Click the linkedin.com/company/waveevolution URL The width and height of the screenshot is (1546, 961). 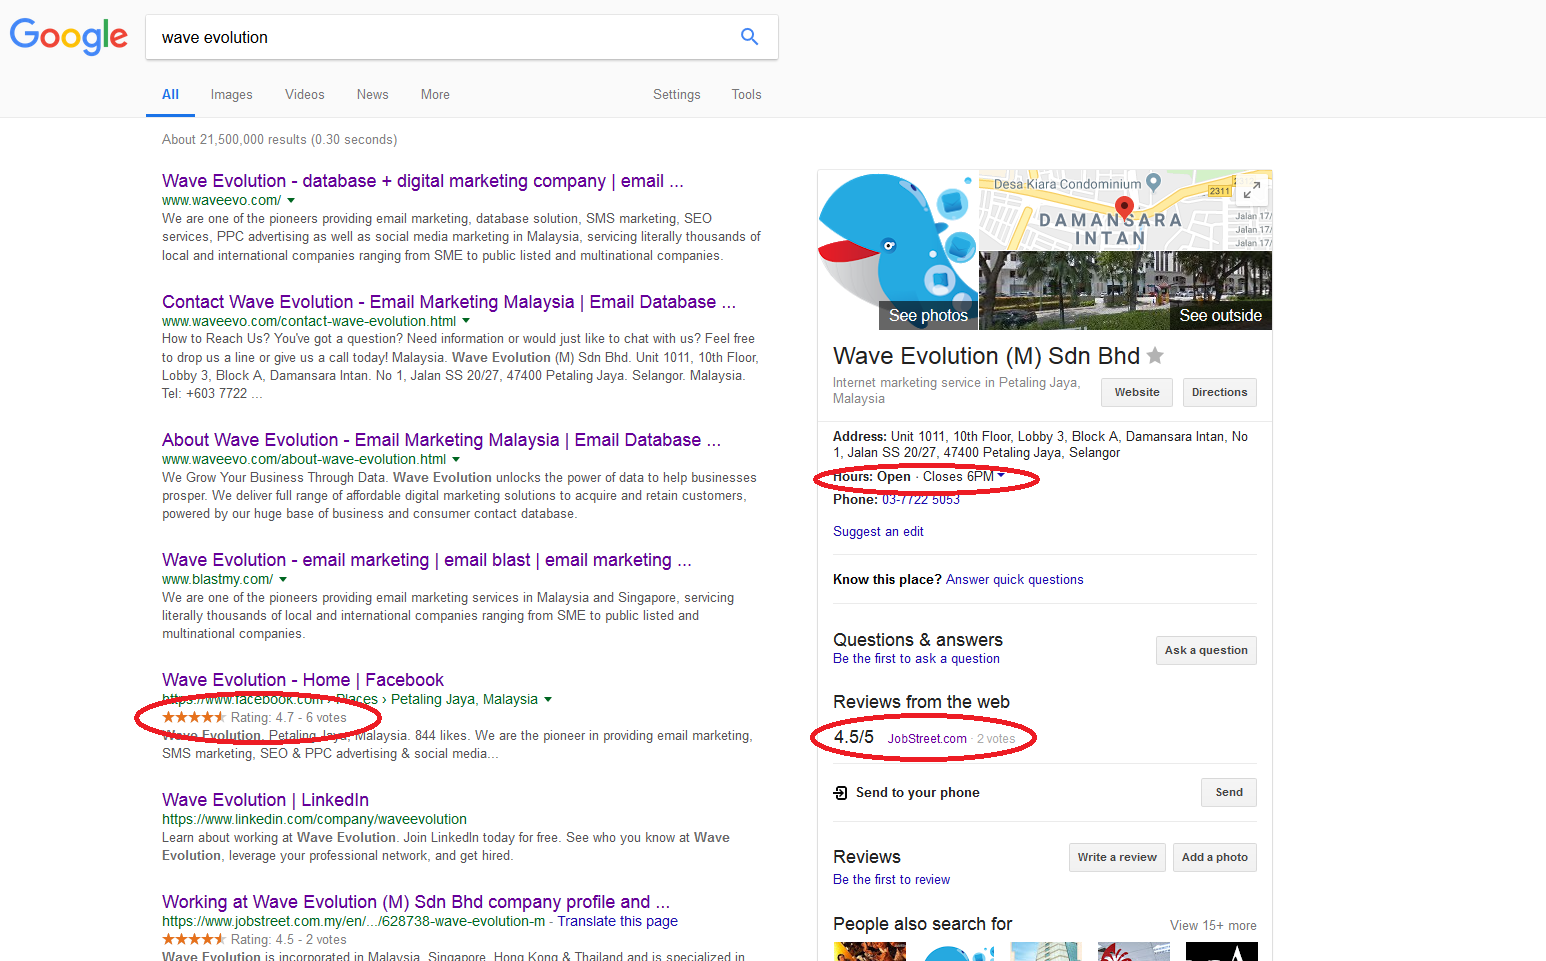[x=314, y=819]
